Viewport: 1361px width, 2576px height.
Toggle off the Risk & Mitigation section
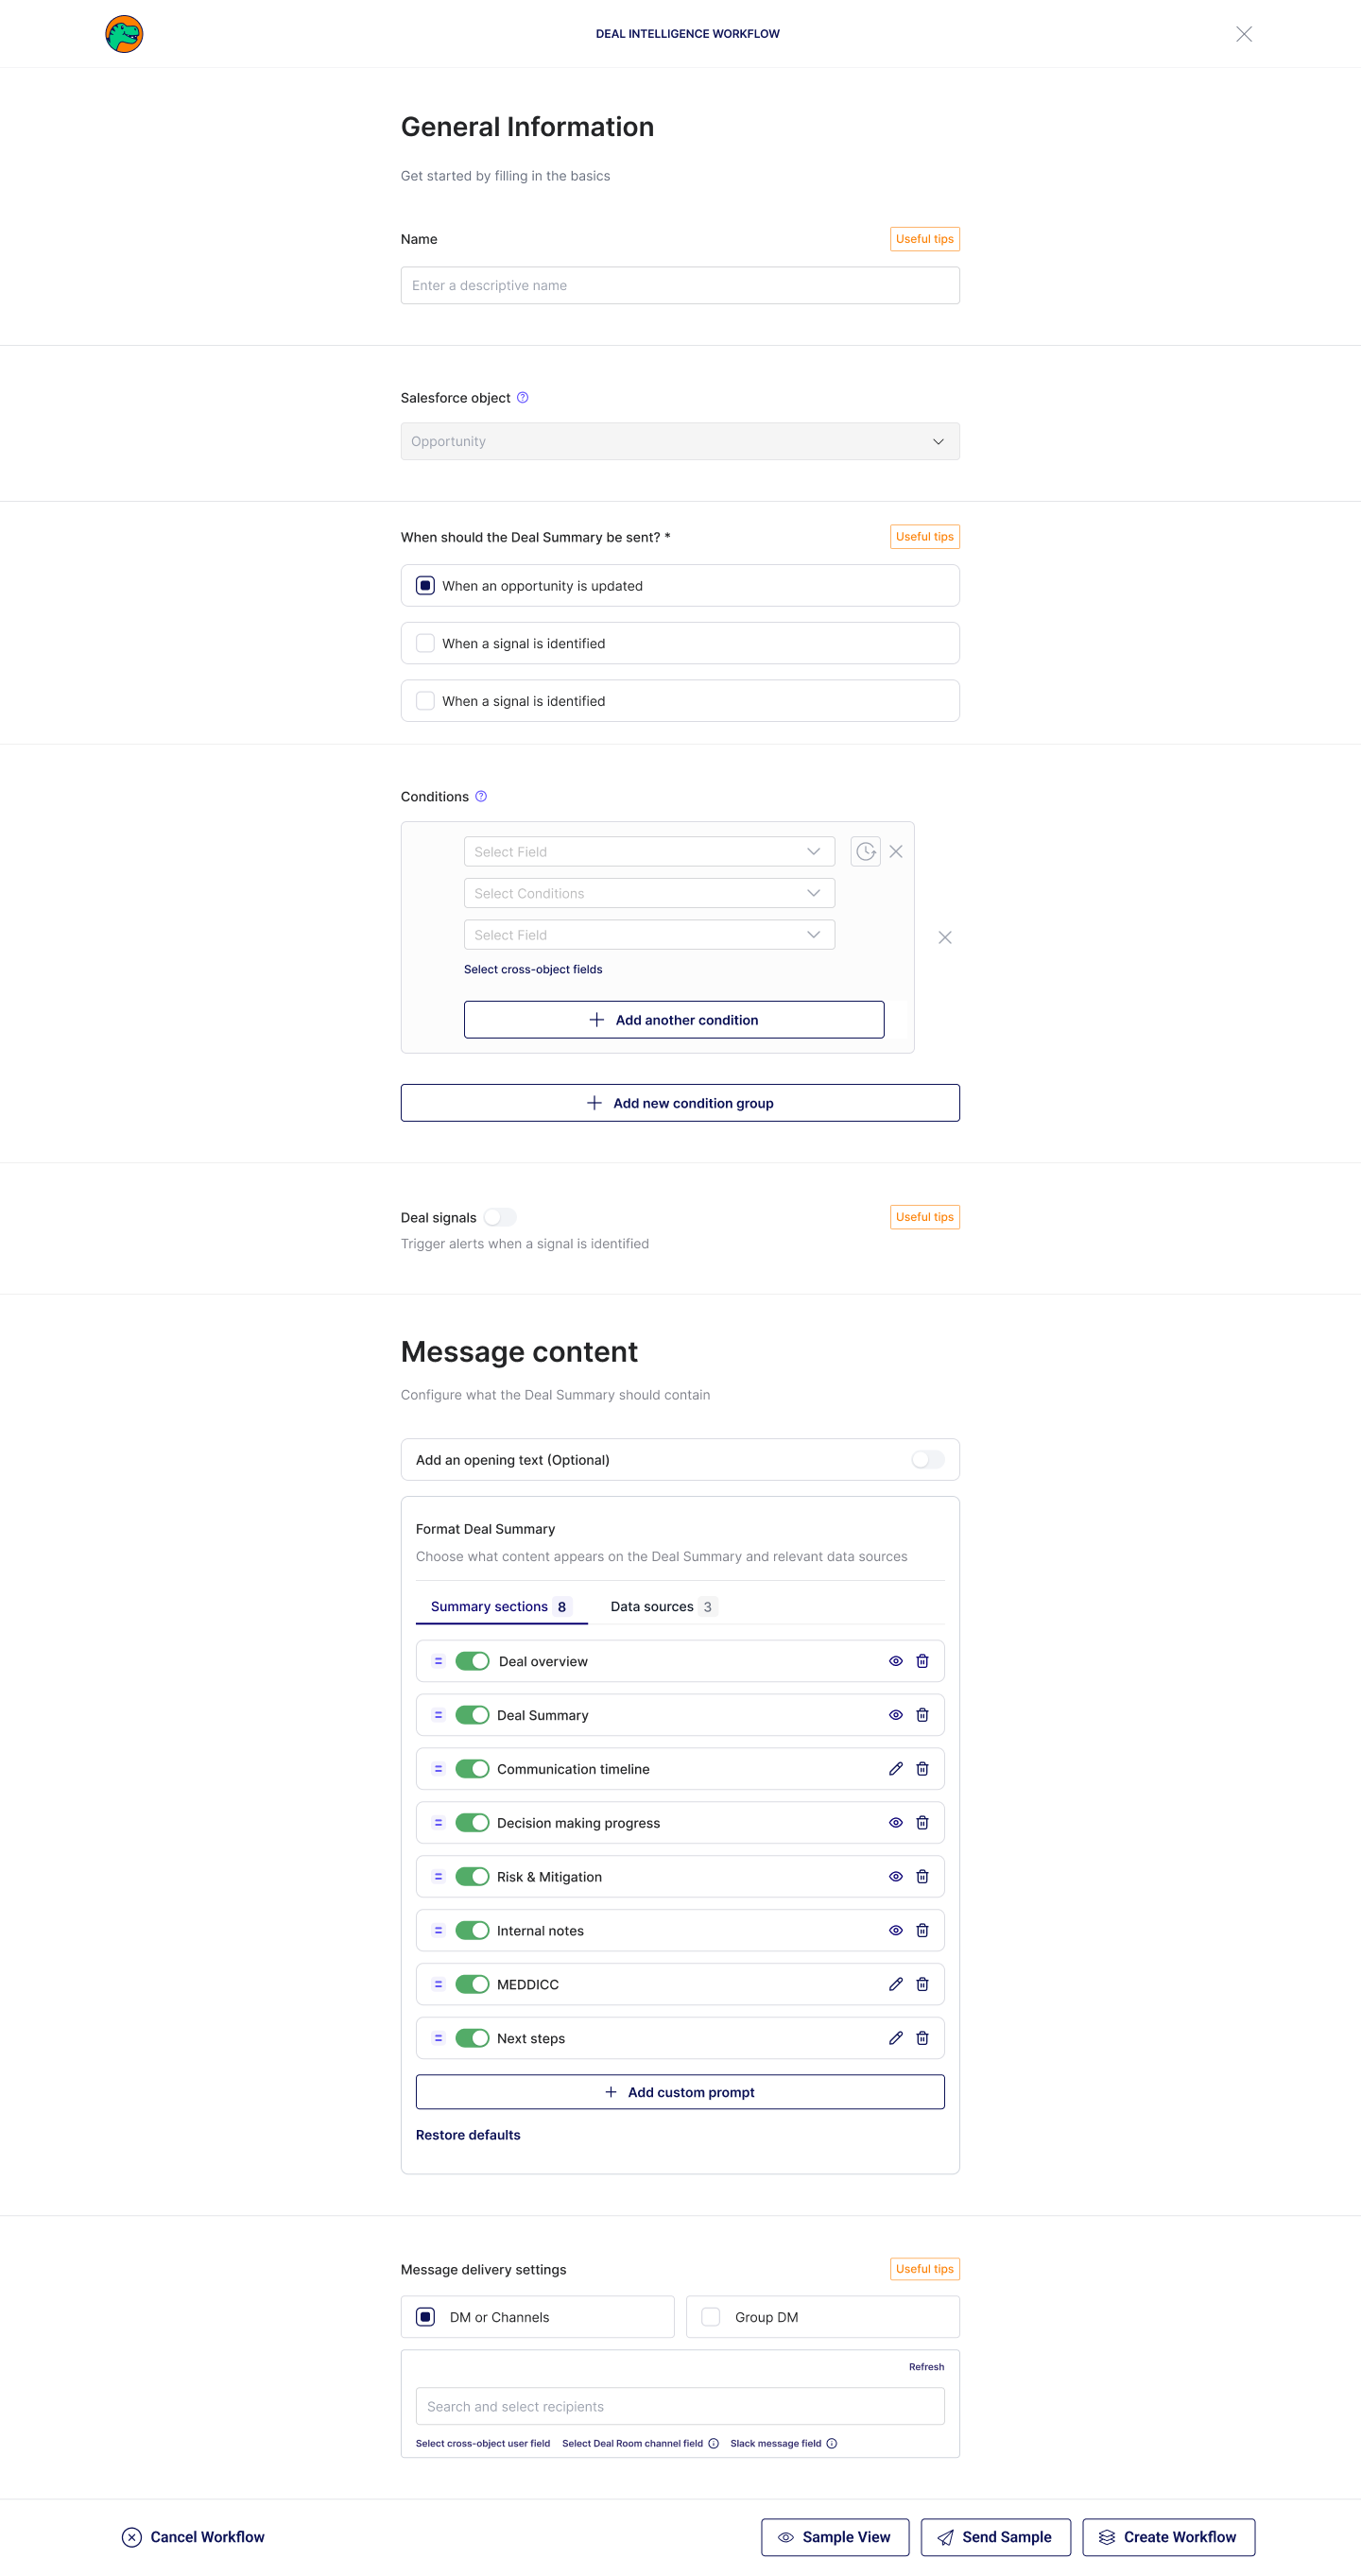point(472,1877)
